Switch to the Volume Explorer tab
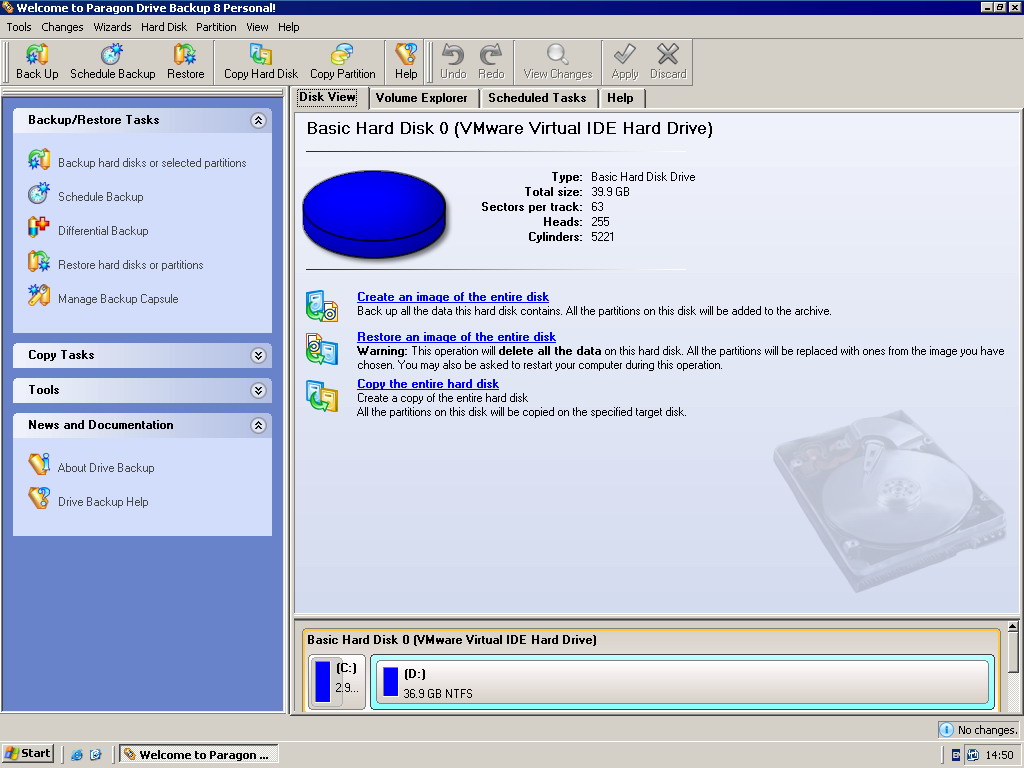This screenshot has width=1024, height=768. [422, 98]
